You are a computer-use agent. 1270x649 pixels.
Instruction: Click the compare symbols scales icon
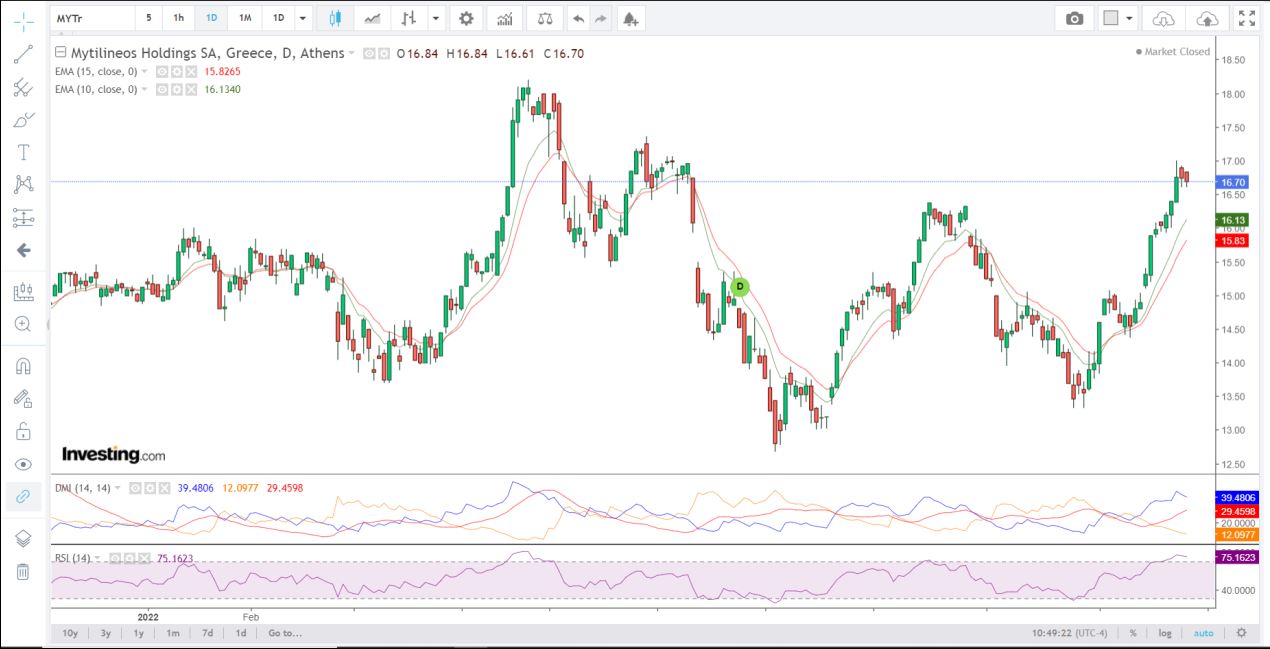pos(543,18)
